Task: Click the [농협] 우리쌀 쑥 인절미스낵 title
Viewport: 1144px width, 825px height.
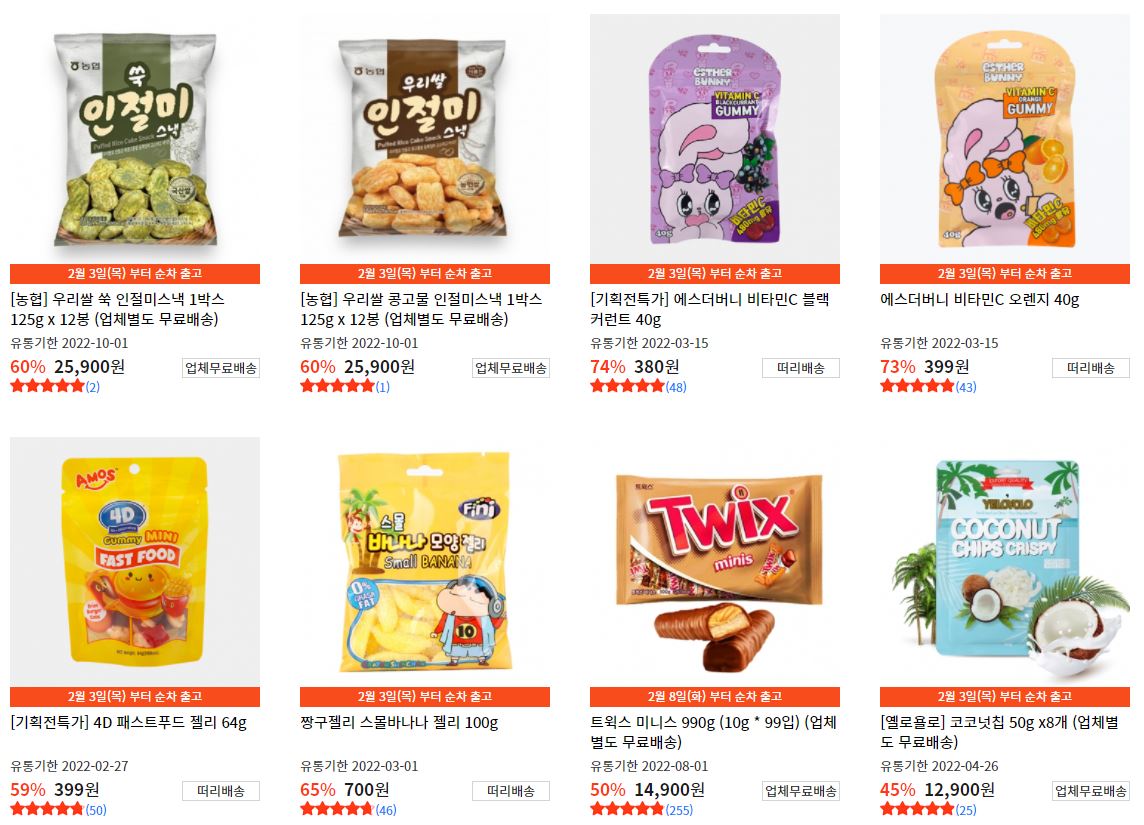Action: click(117, 309)
